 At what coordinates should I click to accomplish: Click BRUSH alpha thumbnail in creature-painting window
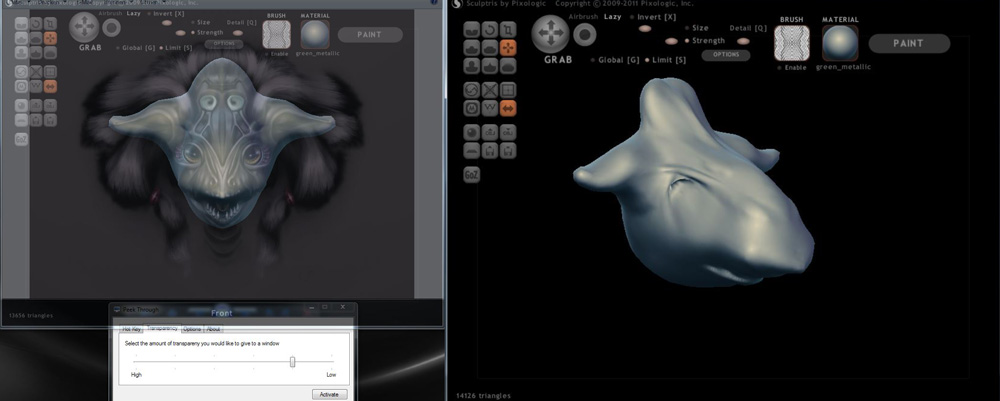tap(277, 34)
